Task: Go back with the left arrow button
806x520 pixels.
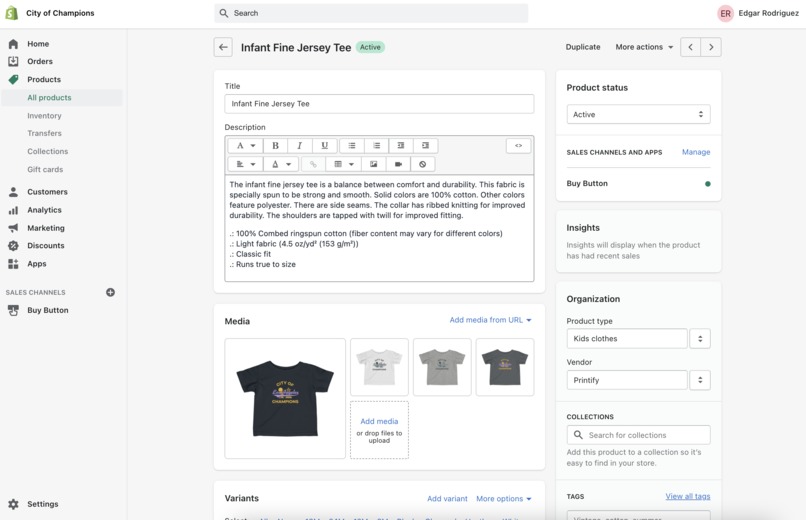Action: click(223, 47)
